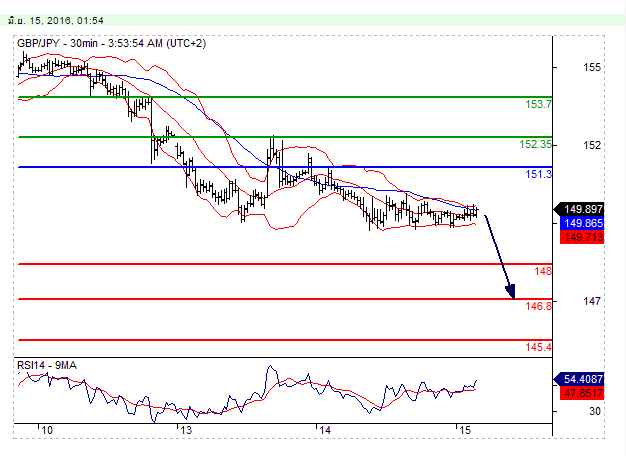Click the 147 price axis label
The height and width of the screenshot is (456, 626).
[x=592, y=301]
